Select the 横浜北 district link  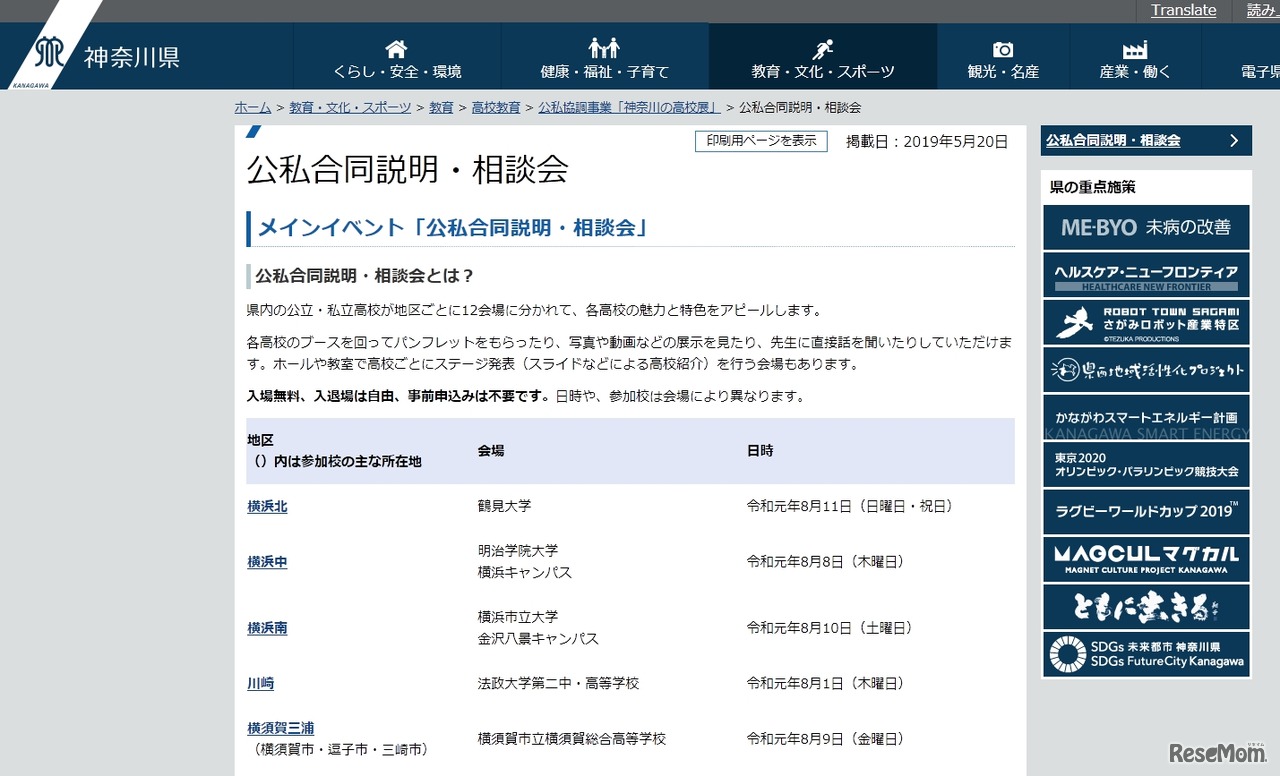pos(266,506)
